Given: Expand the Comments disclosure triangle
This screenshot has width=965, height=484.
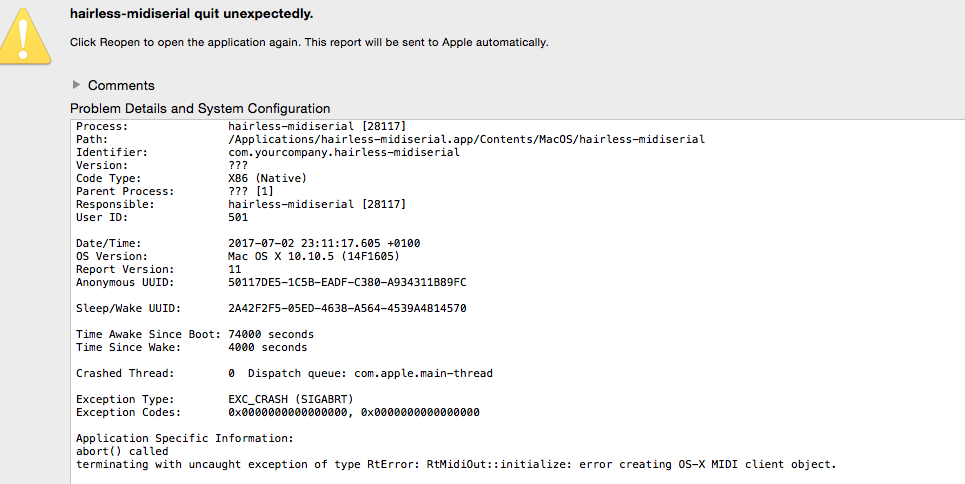Looking at the screenshot, I should pyautogui.click(x=76, y=85).
